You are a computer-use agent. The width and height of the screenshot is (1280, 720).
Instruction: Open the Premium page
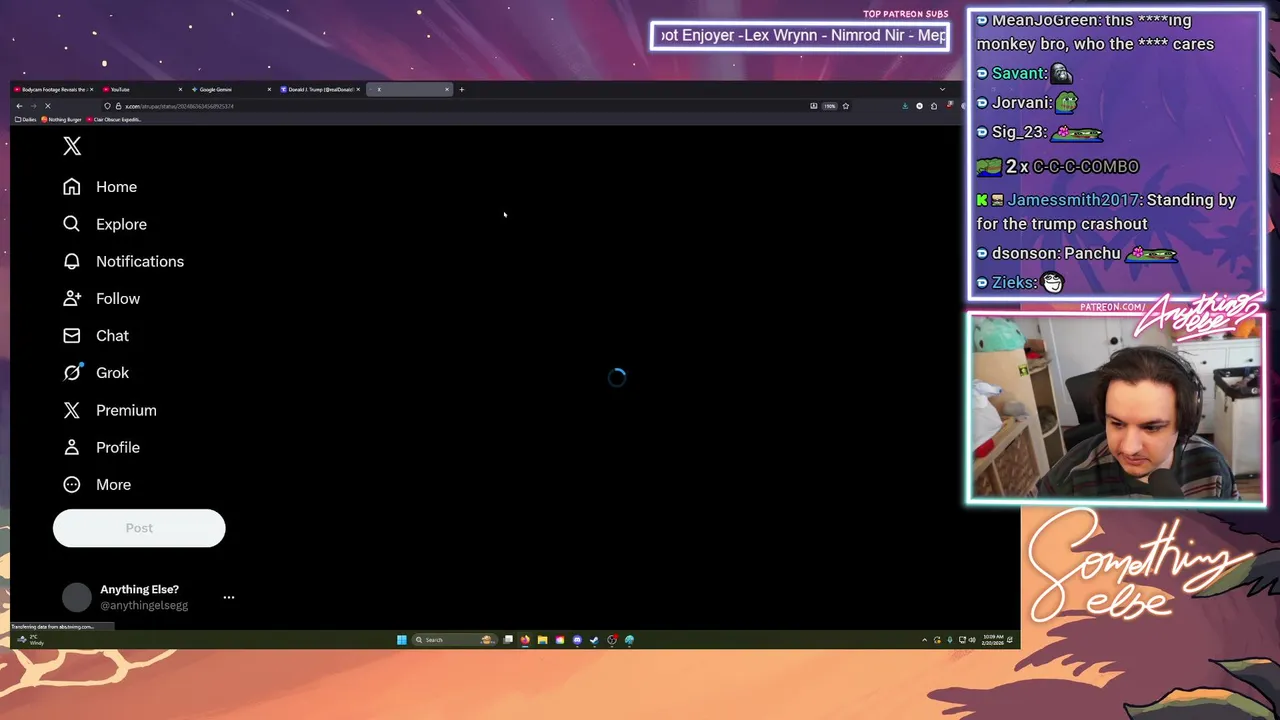click(110, 410)
